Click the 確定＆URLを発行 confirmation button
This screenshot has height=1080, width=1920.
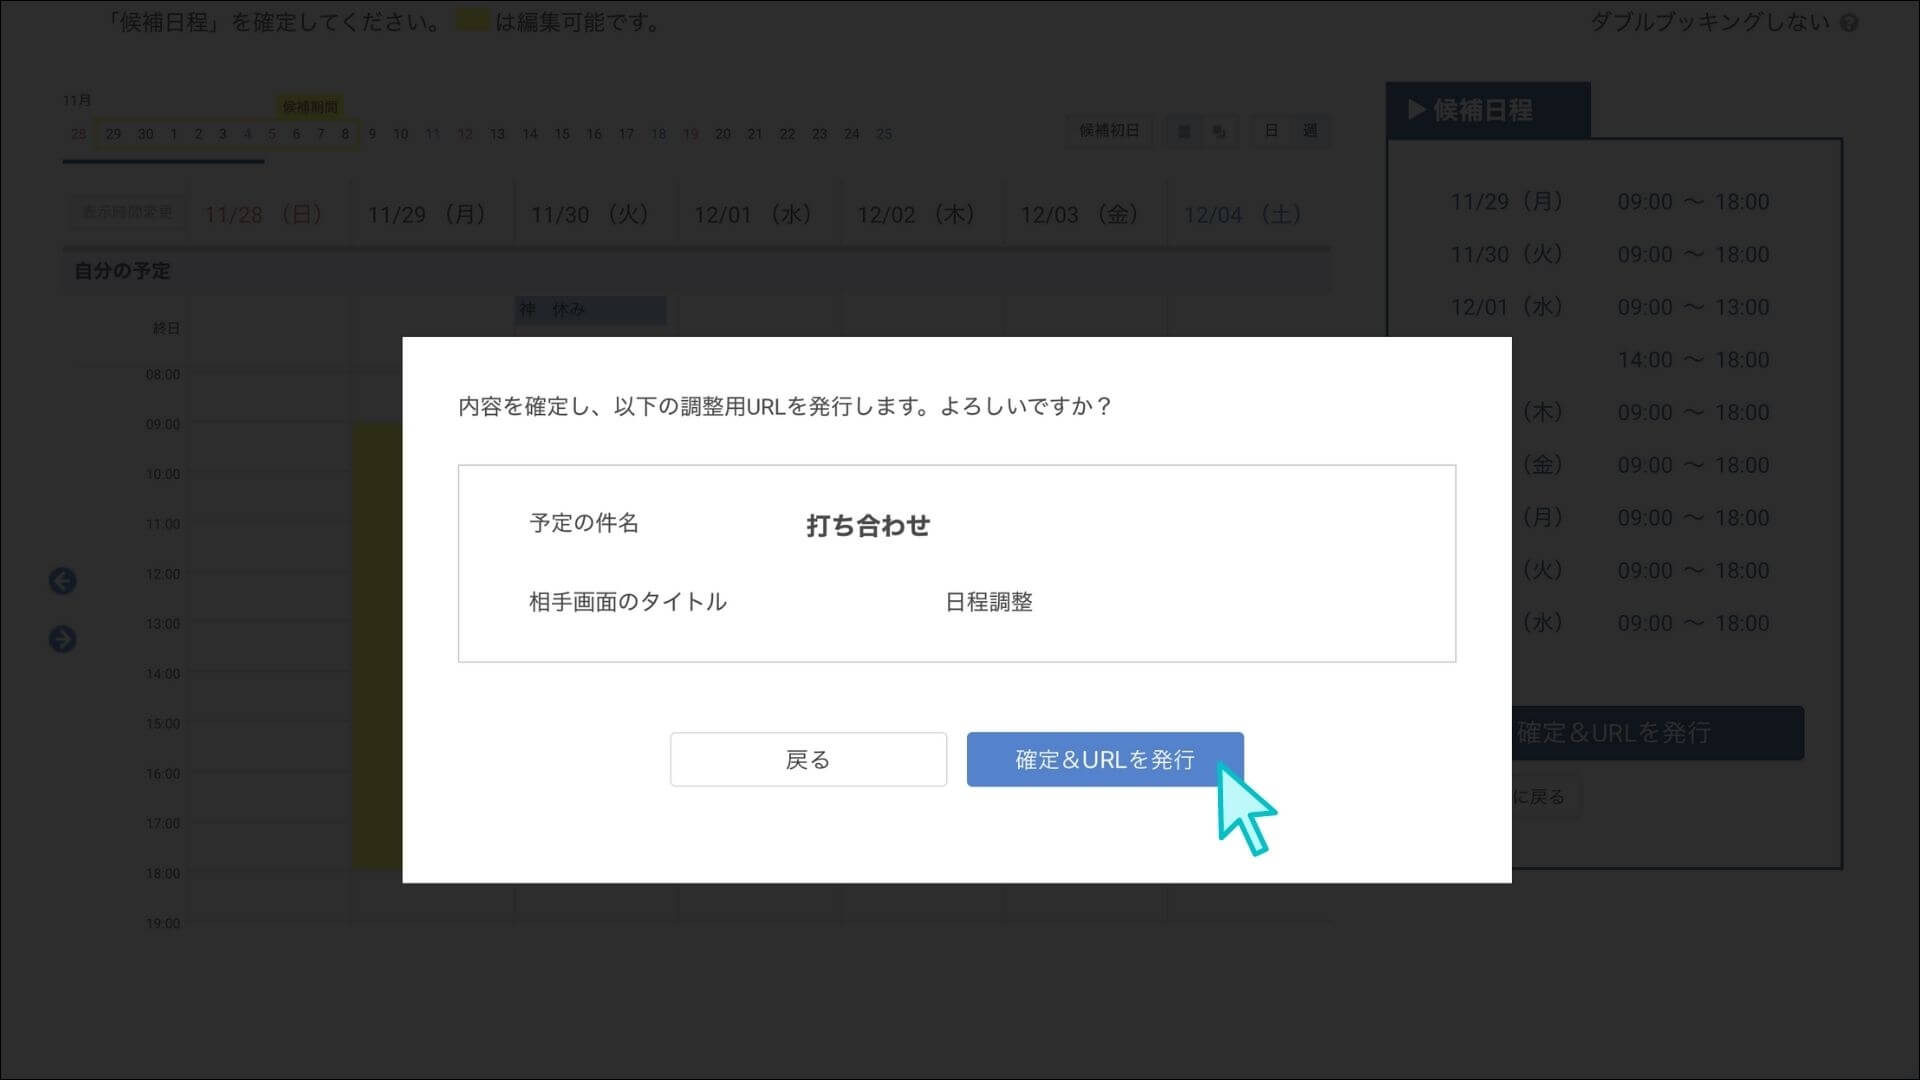coord(1104,760)
